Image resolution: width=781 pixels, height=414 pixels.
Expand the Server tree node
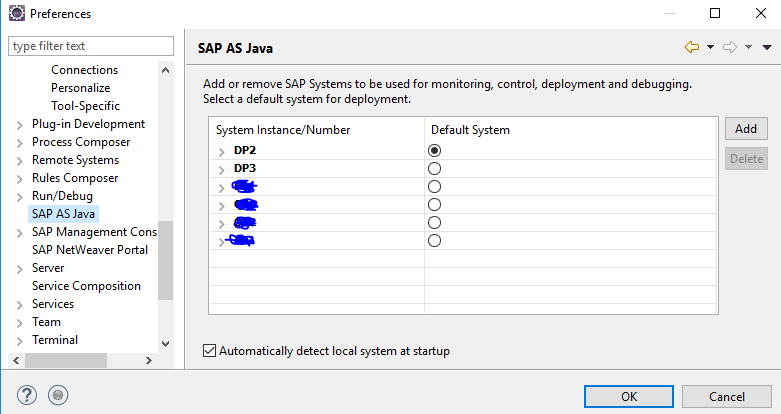click(19, 269)
